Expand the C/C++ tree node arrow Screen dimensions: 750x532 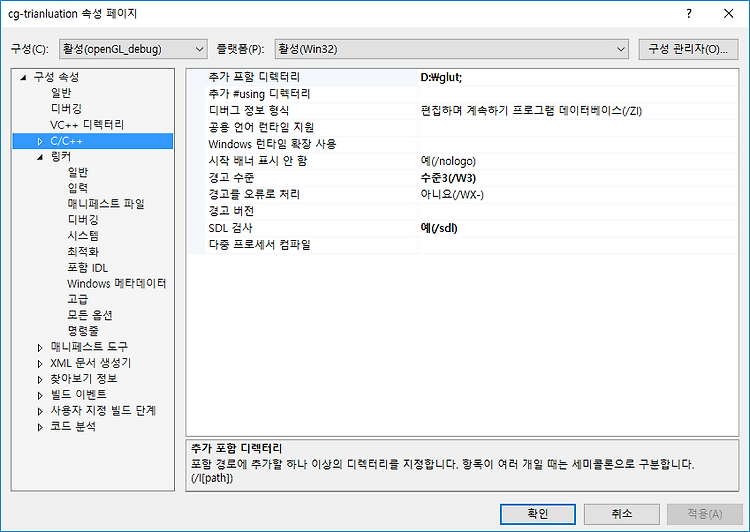click(x=40, y=142)
